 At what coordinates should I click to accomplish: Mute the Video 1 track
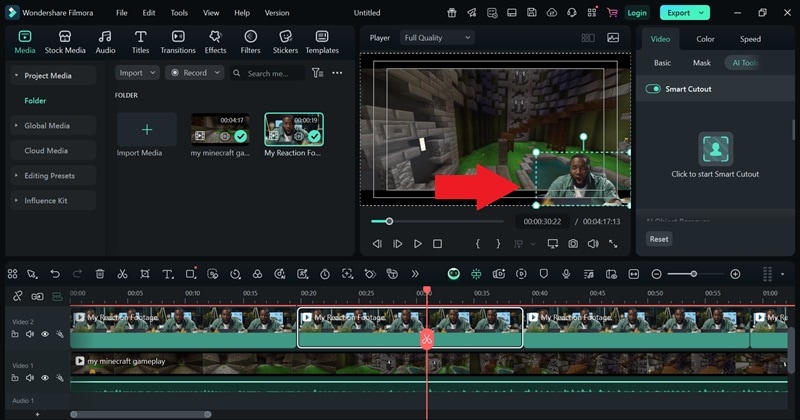[x=30, y=378]
